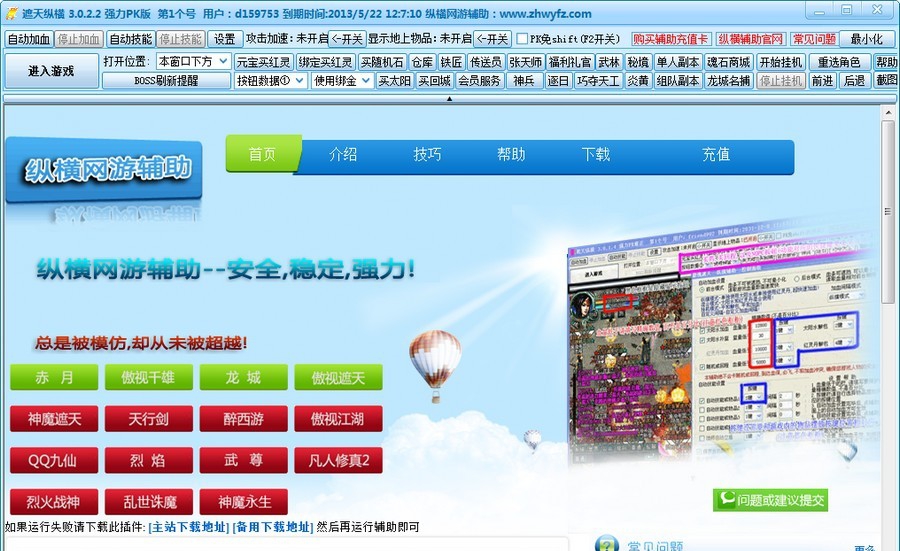The image size is (900, 551).
Task: Click 神兵 toolbar button
Action: pyautogui.click(x=523, y=80)
